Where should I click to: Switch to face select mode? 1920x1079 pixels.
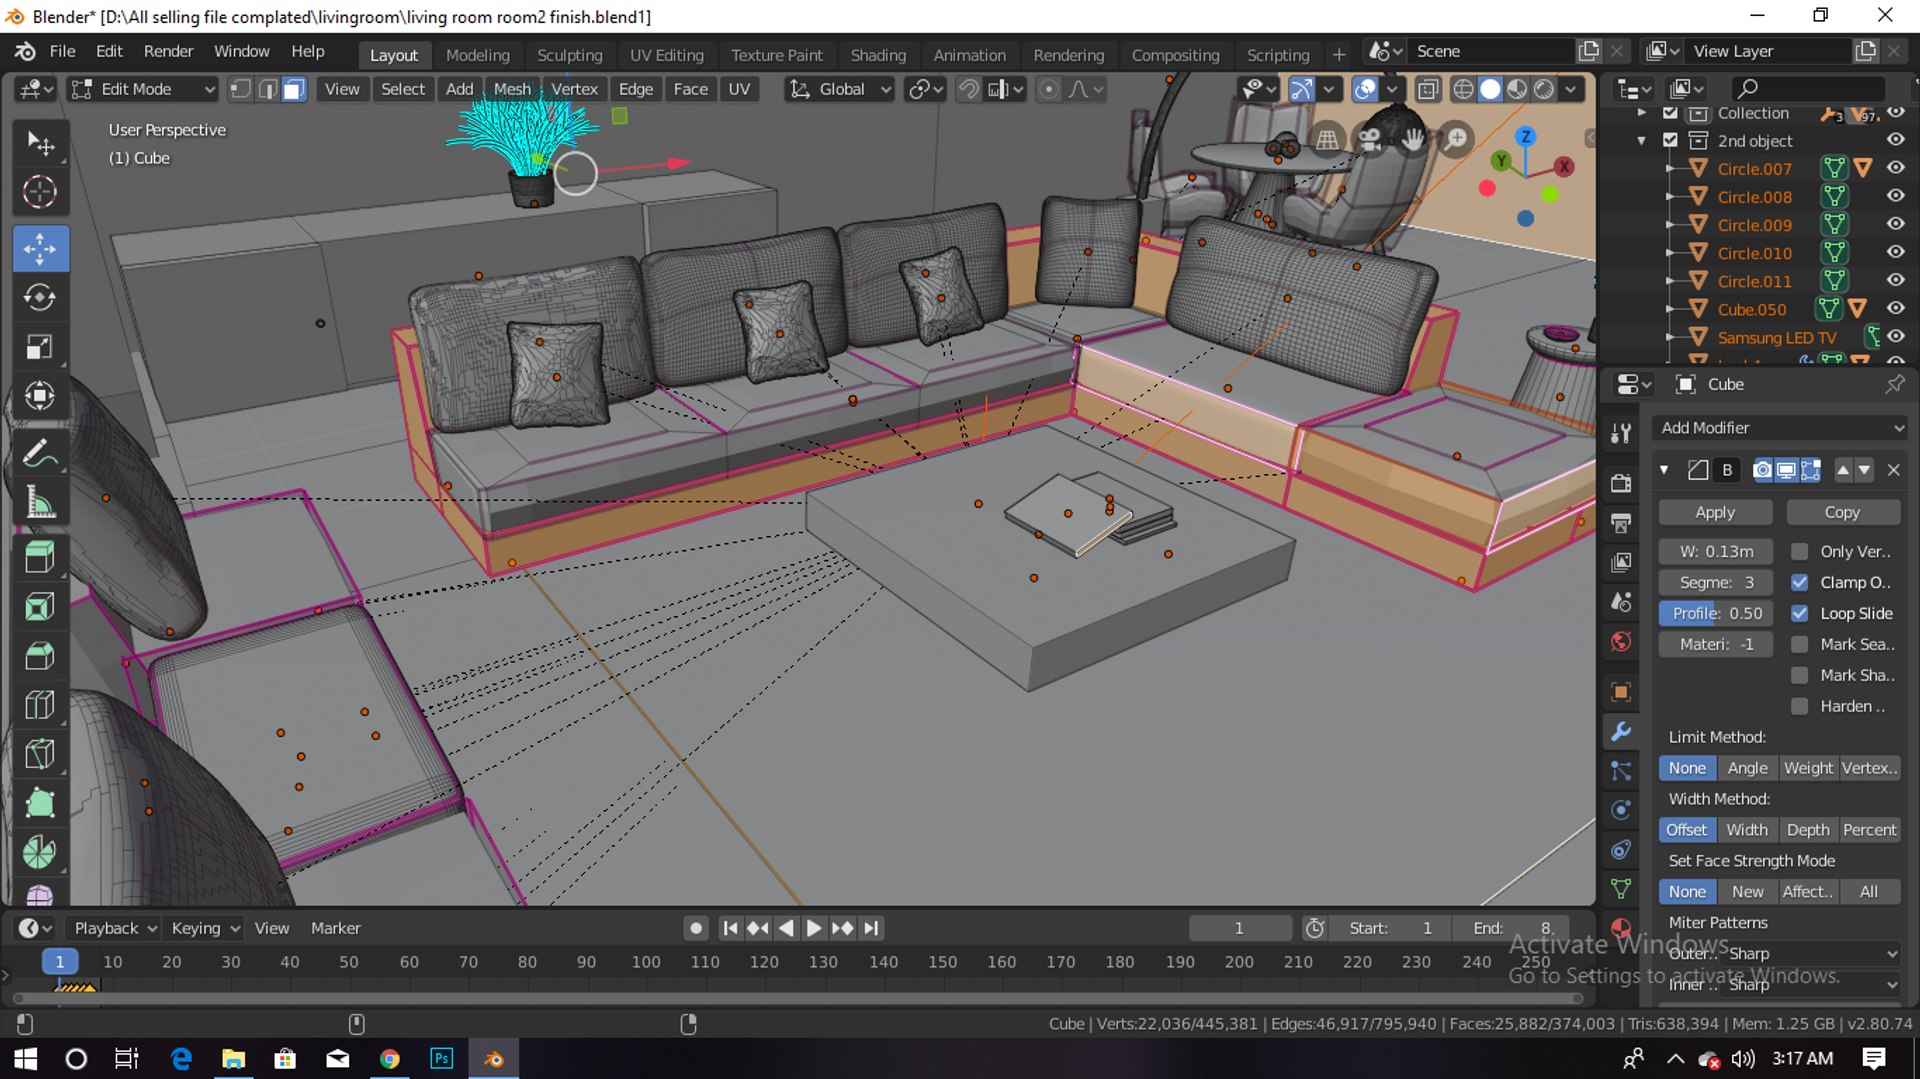tap(293, 89)
